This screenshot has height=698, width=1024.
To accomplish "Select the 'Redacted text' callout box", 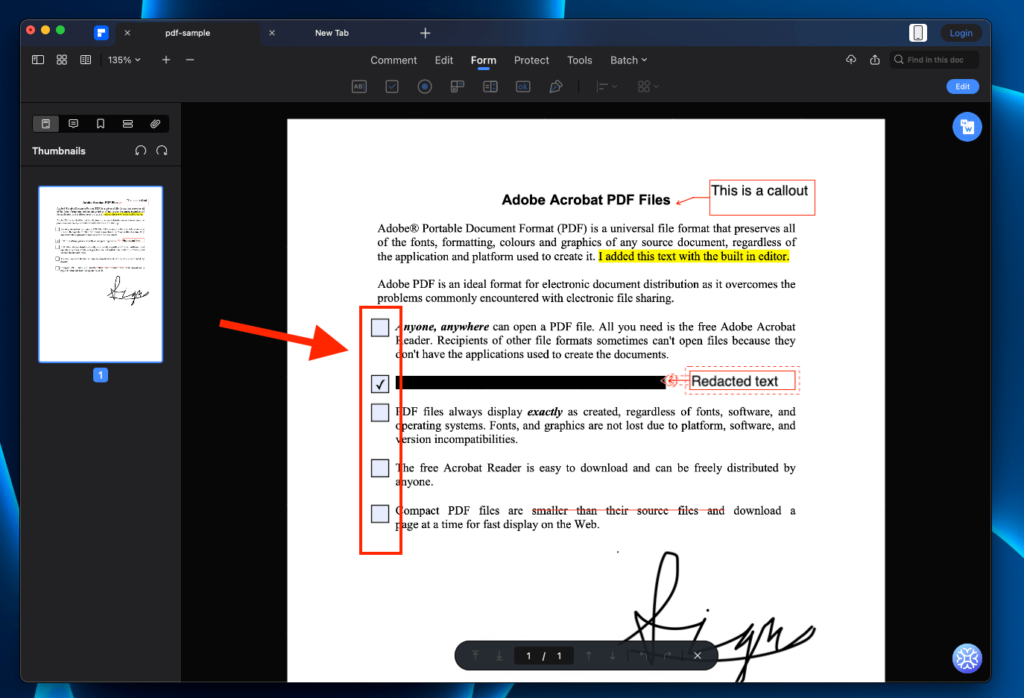I will (x=743, y=381).
